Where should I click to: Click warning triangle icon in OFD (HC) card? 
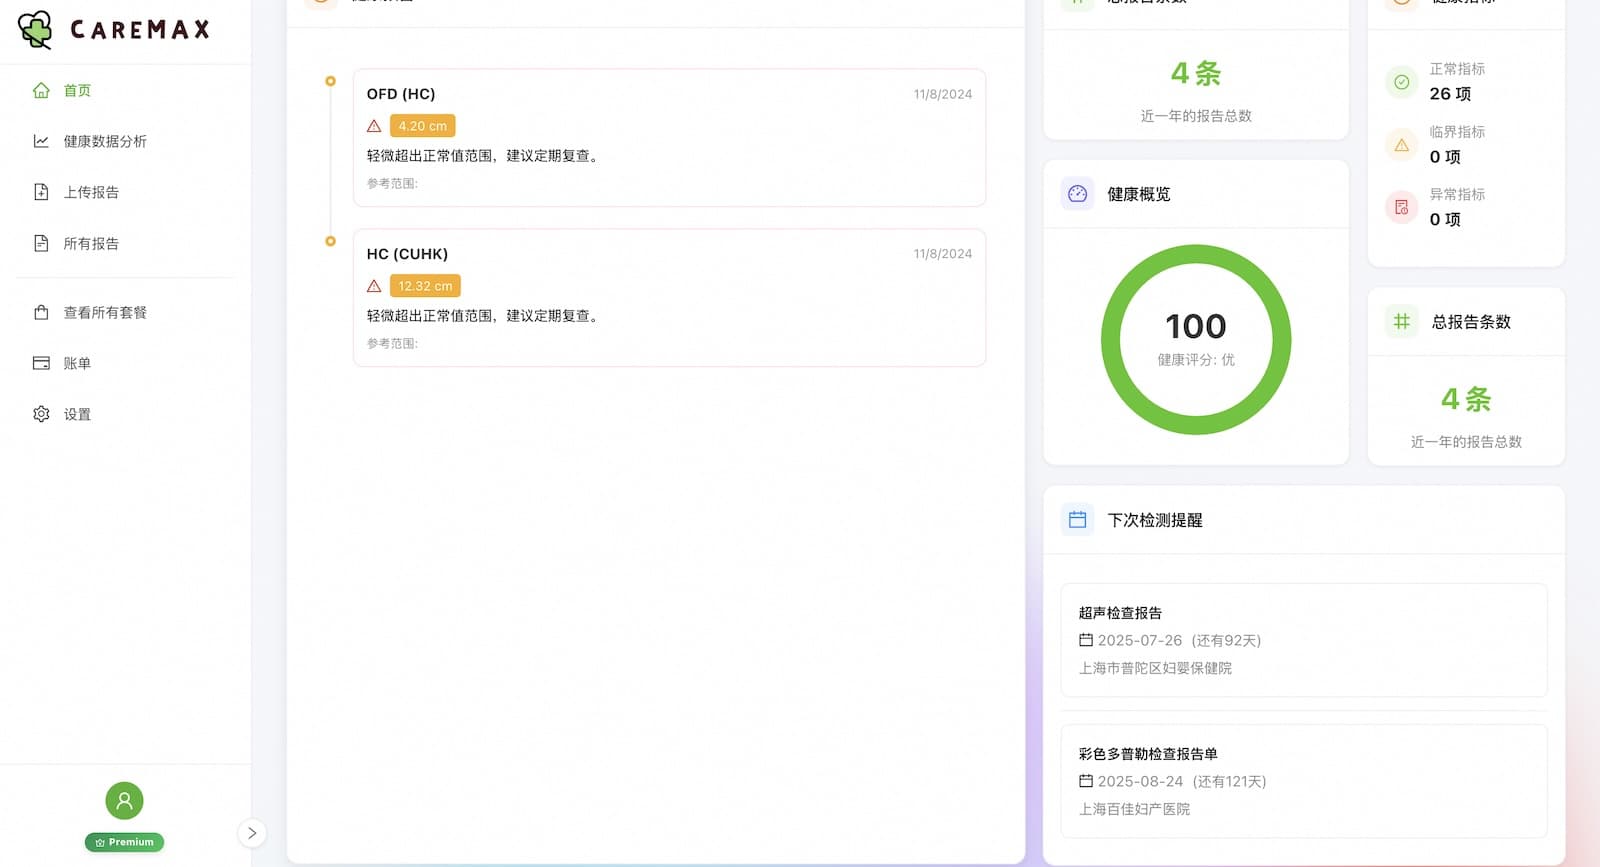coord(374,126)
